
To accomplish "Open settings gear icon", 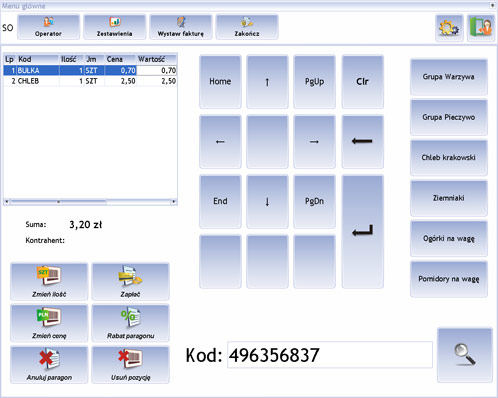I will [449, 28].
